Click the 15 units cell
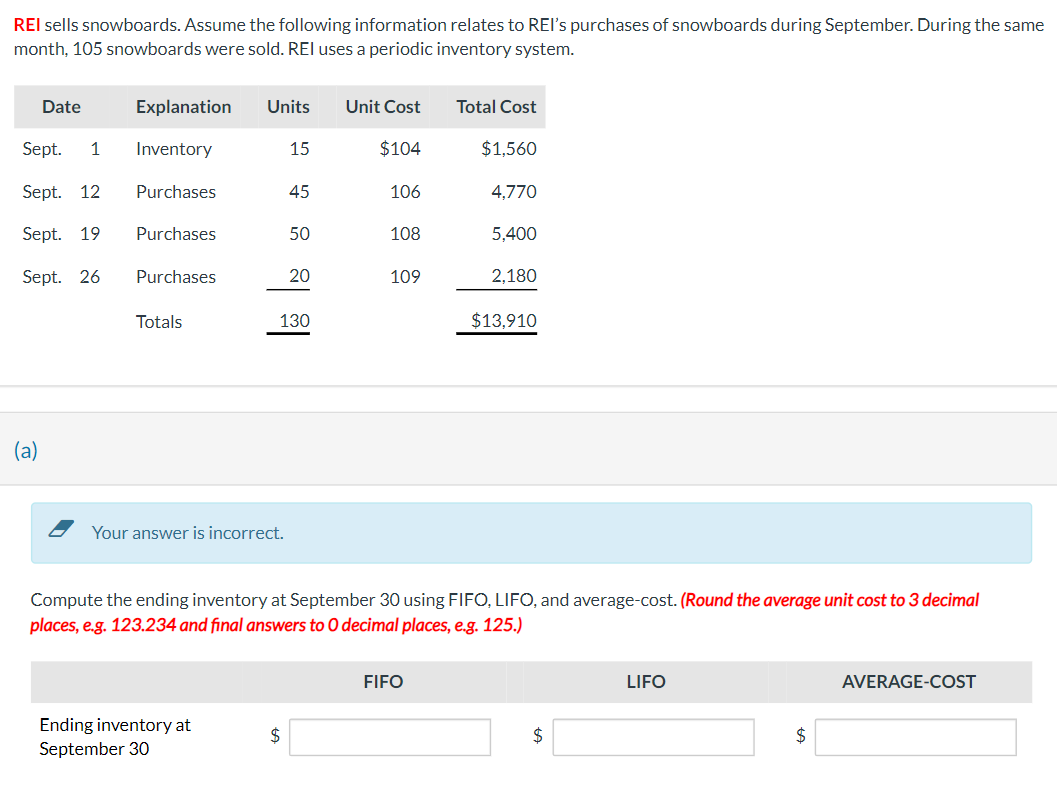1057x789 pixels. click(299, 148)
